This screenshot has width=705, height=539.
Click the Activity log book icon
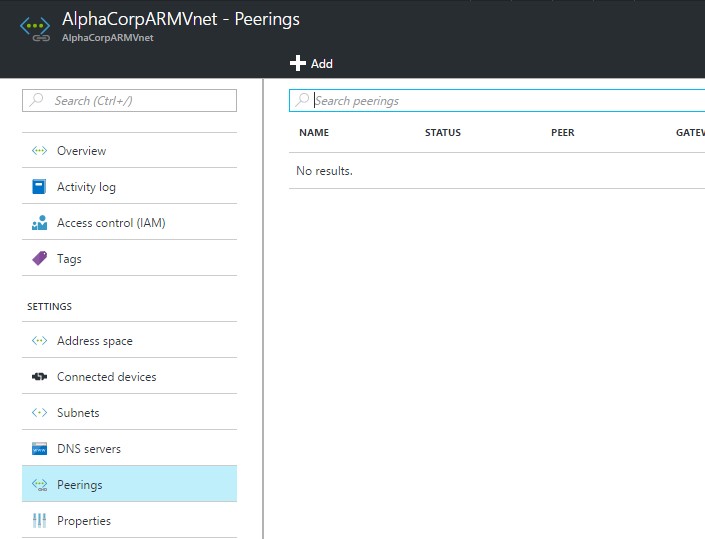pos(40,187)
